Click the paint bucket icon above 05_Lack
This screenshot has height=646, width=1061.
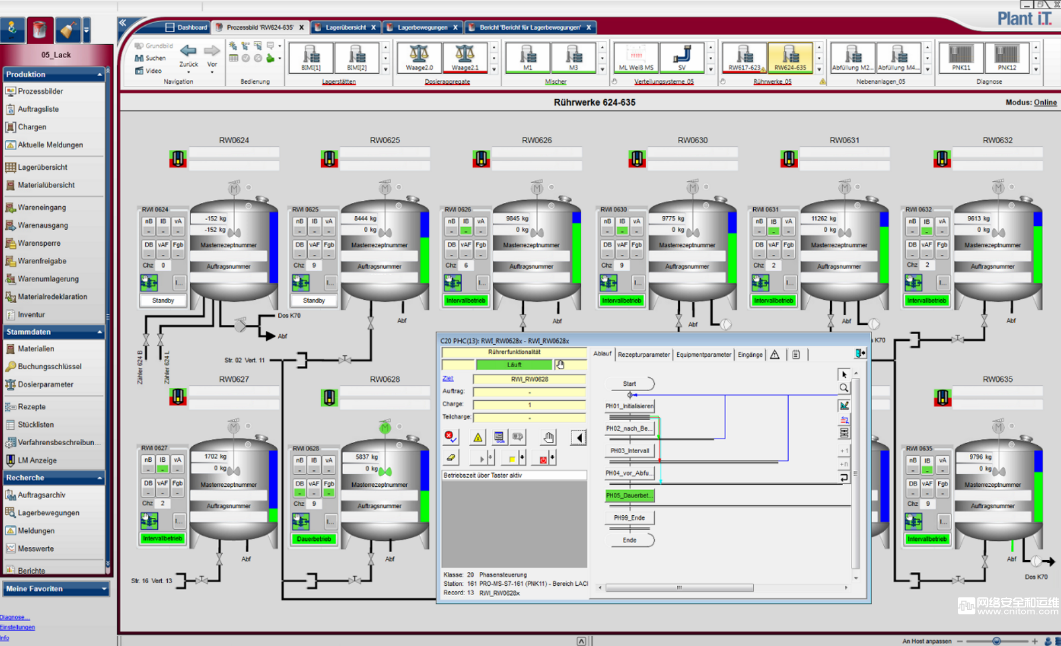[40, 29]
